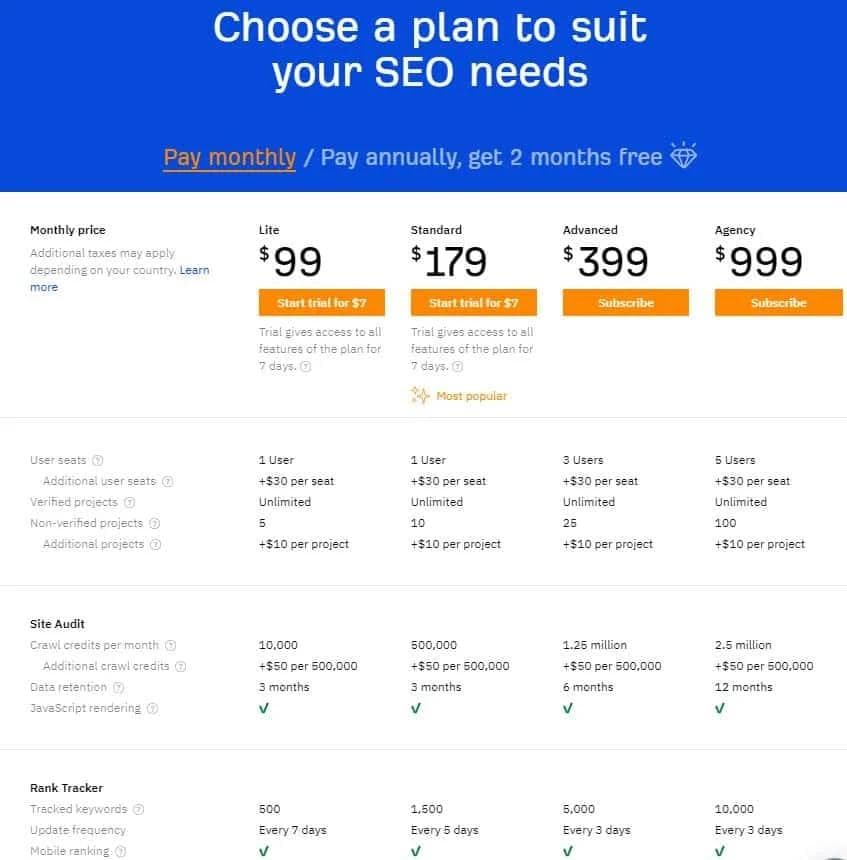Viewport: 847px width, 860px height.
Task: Click help icon next to Mobile ranking
Action: (x=120, y=851)
